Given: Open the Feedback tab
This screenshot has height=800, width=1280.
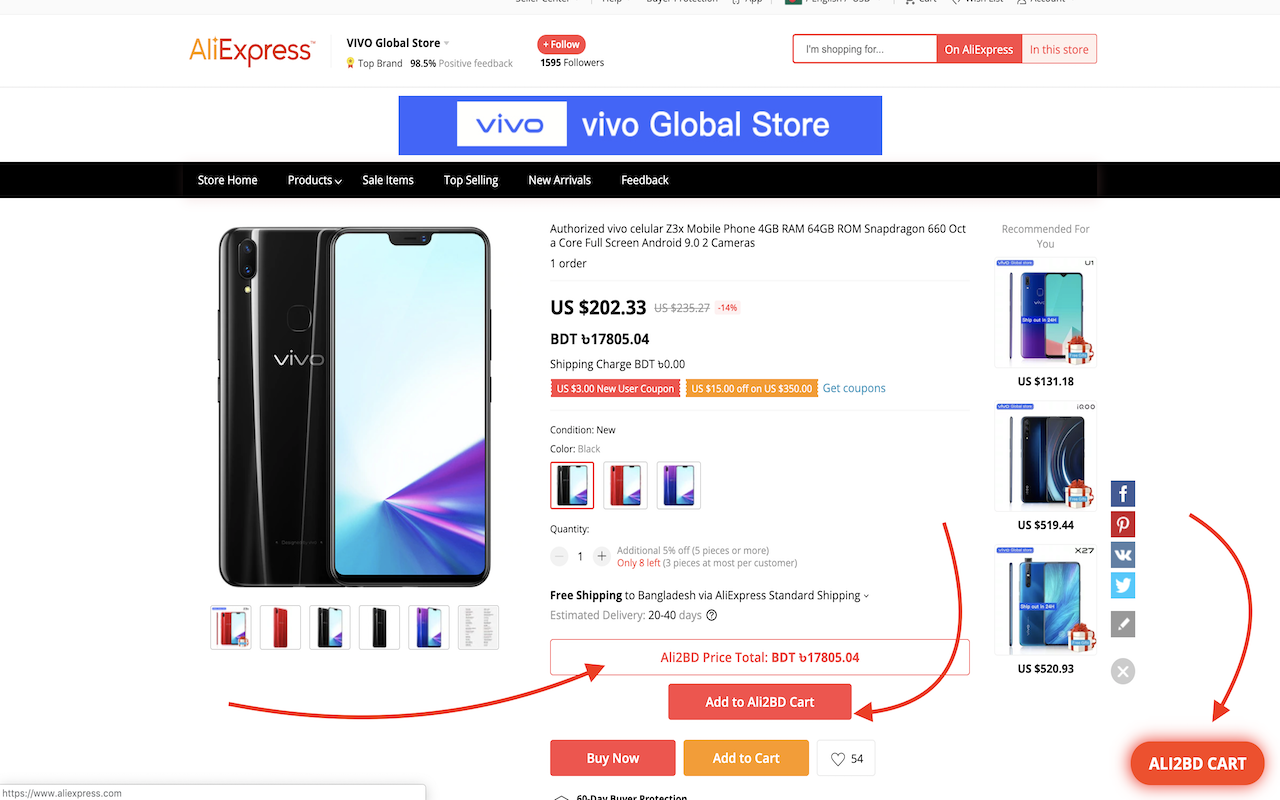Looking at the screenshot, I should 644,181.
